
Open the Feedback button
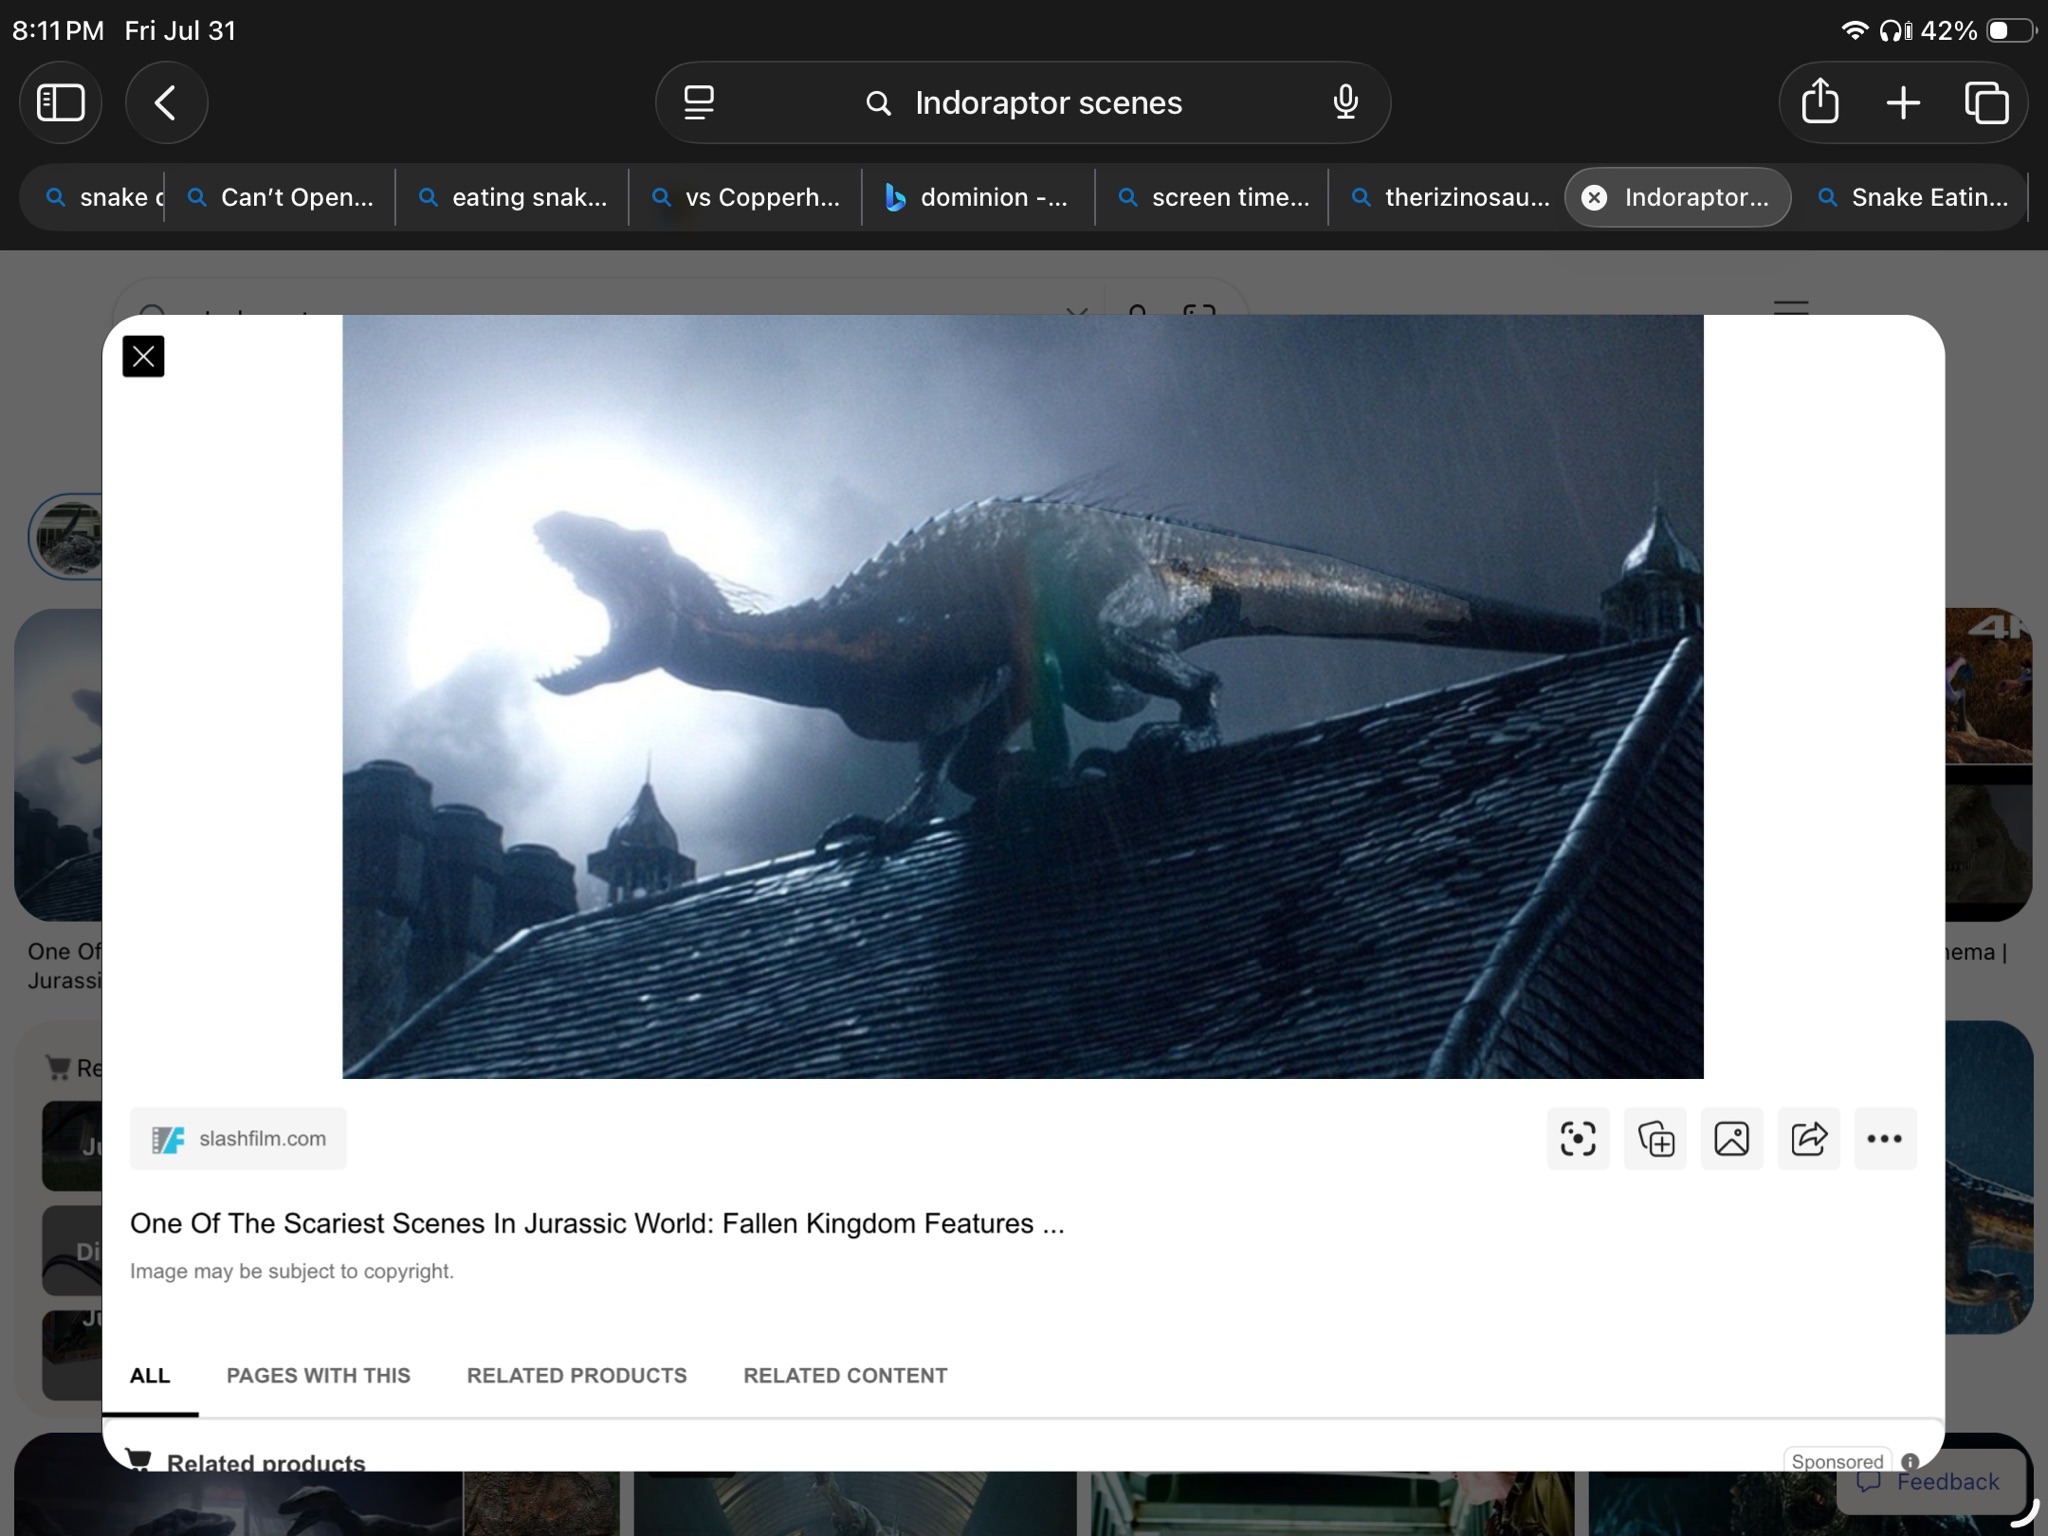point(1930,1481)
